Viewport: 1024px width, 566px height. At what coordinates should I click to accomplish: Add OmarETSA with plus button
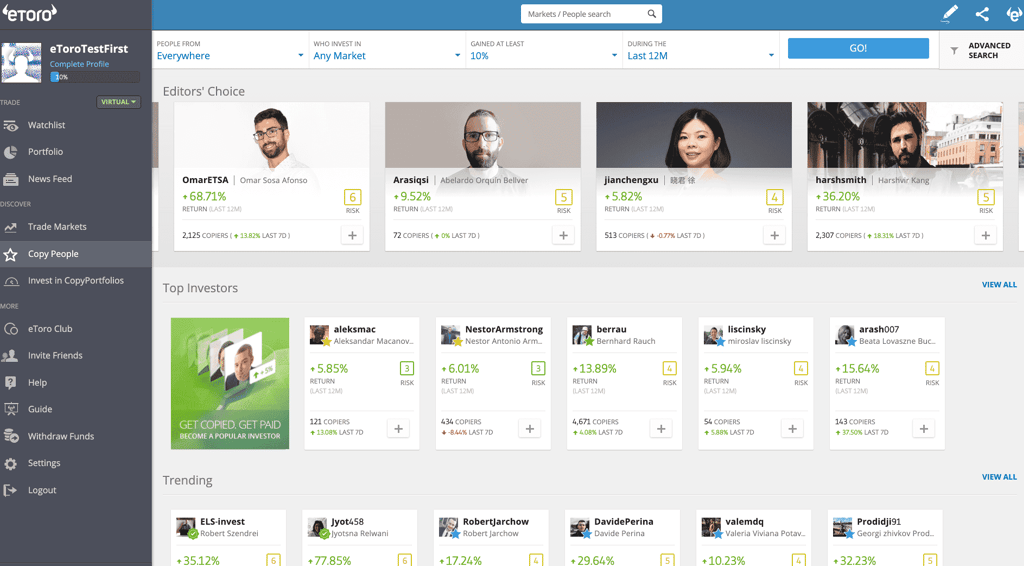(x=353, y=235)
